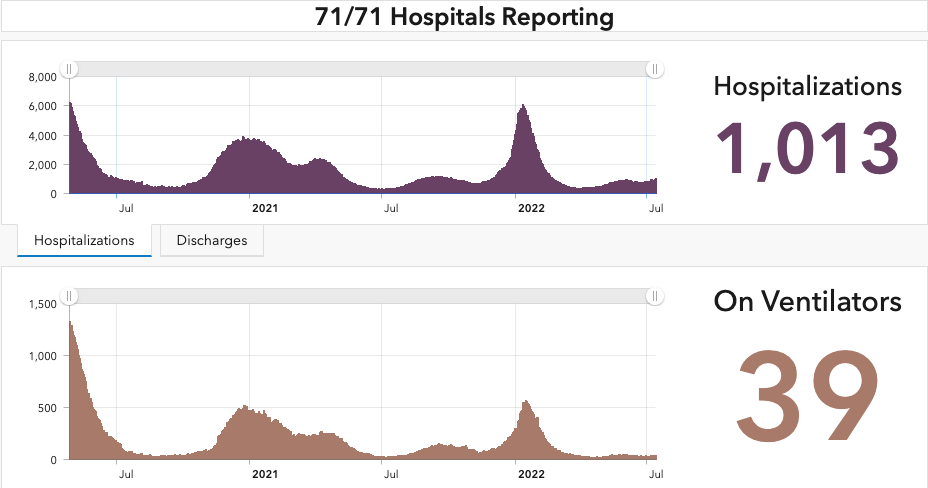Select the Hospitalizations tab

tap(84, 241)
